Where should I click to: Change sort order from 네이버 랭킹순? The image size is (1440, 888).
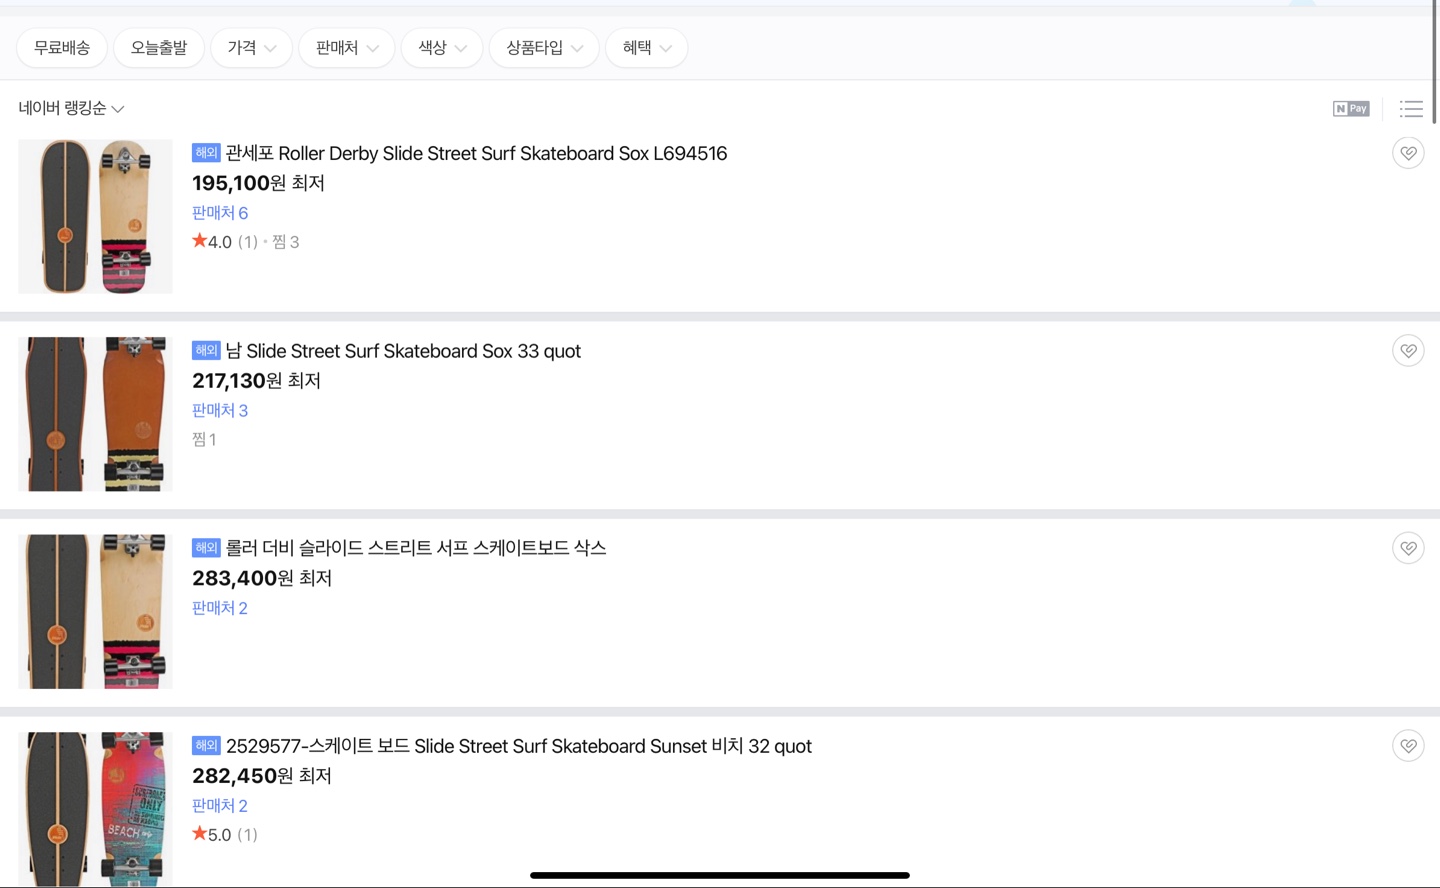(x=71, y=108)
